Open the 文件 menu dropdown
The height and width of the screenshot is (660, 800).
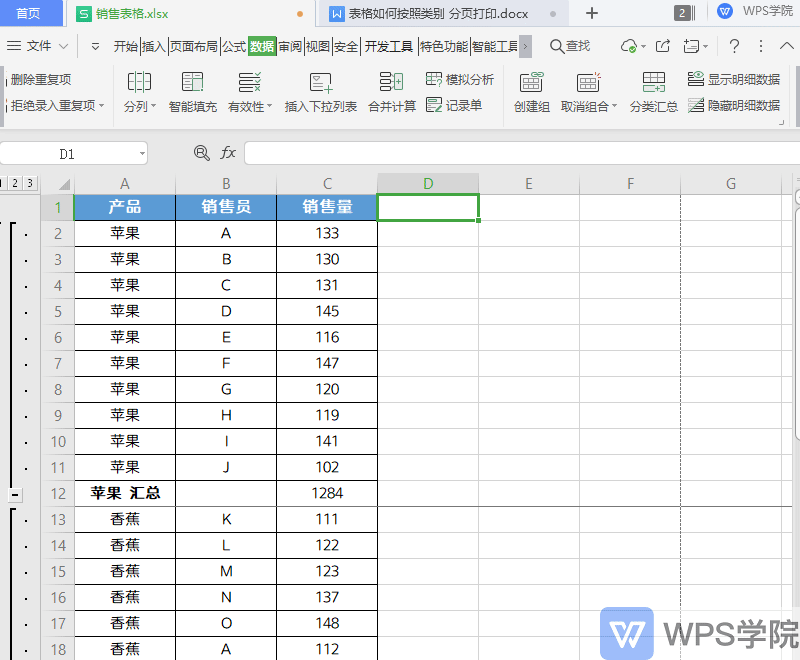pos(37,46)
